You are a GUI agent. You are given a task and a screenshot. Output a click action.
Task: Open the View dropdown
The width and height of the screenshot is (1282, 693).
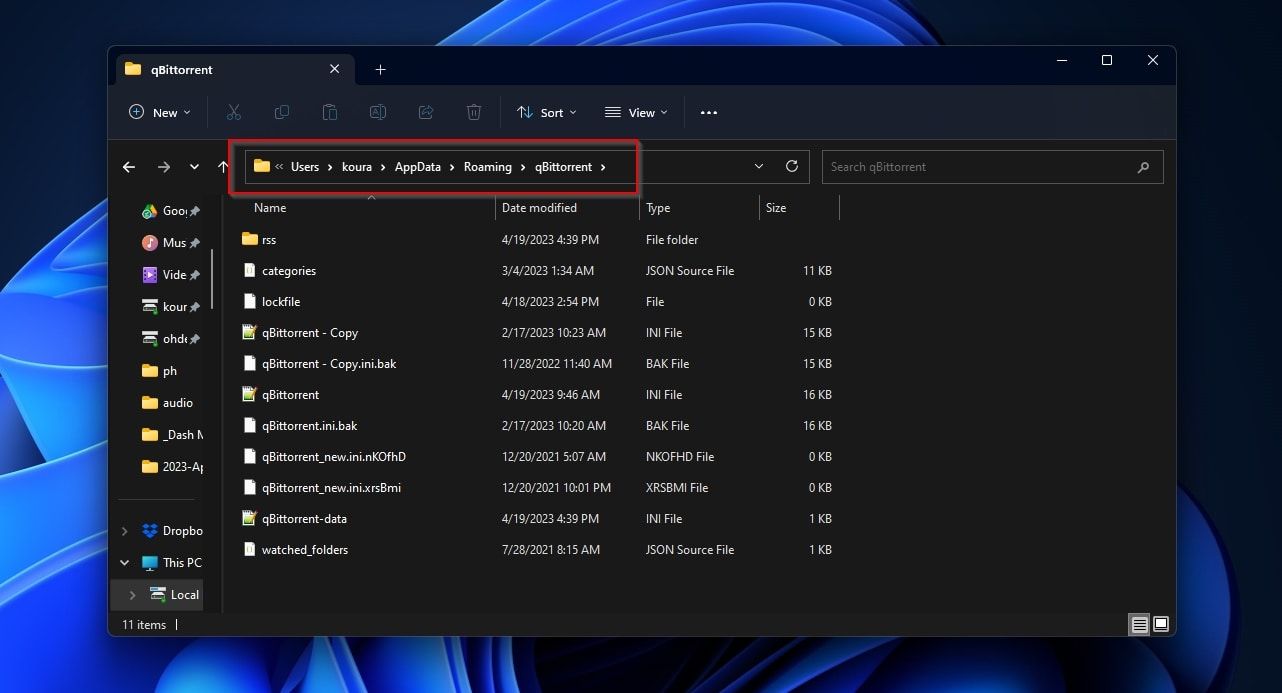pos(636,112)
